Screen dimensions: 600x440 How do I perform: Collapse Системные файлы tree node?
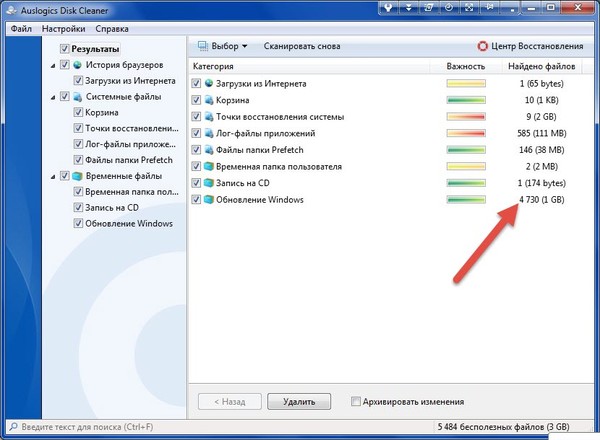click(53, 98)
